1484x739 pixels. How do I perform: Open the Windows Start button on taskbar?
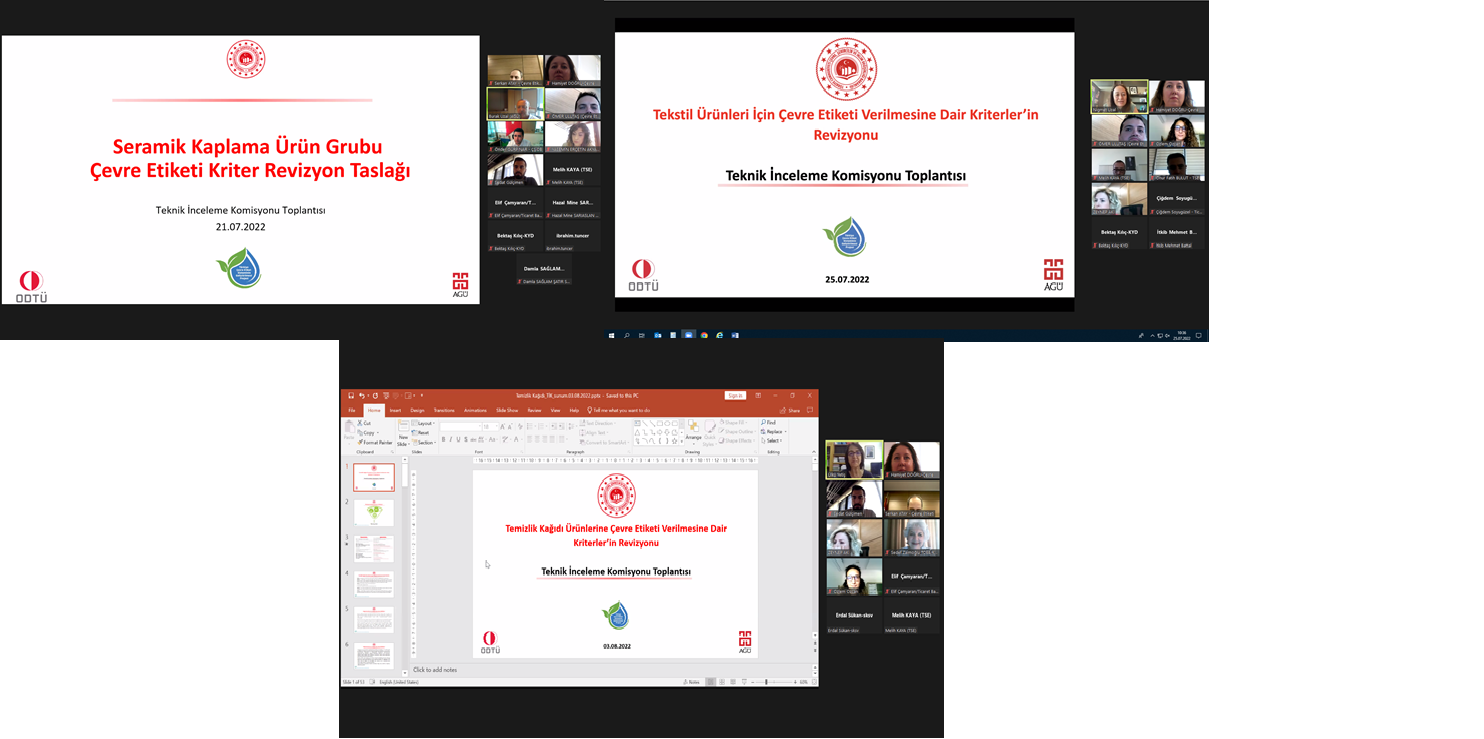612,335
